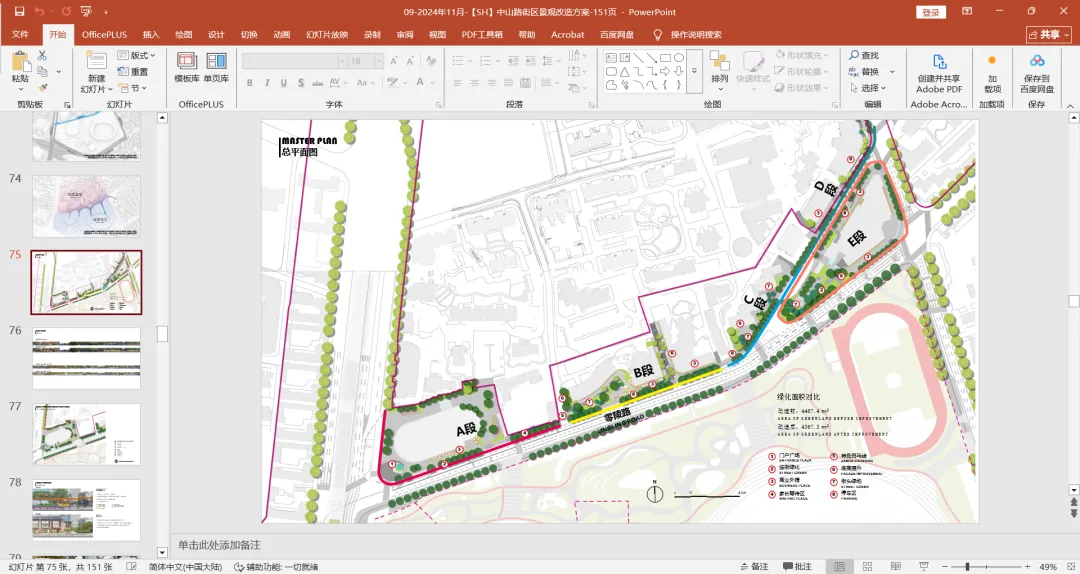Toggle 备注 notes pane in status bar

[x=754, y=566]
